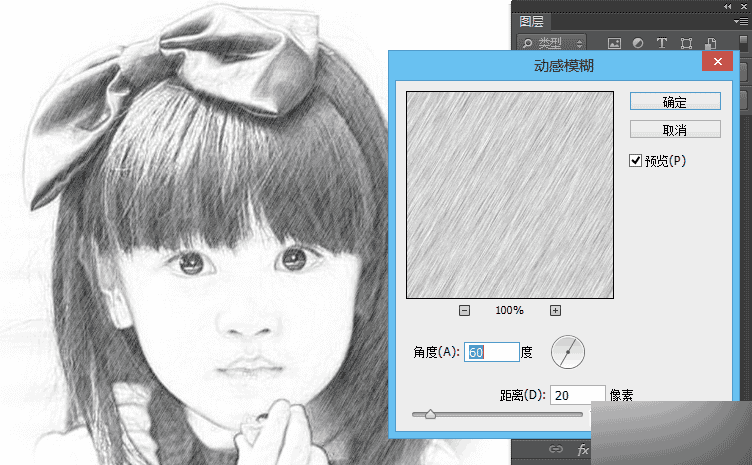Screen dimensions: 752x465
Task: Uncheck the 预览(P) preview checkbox
Action: pos(635,161)
